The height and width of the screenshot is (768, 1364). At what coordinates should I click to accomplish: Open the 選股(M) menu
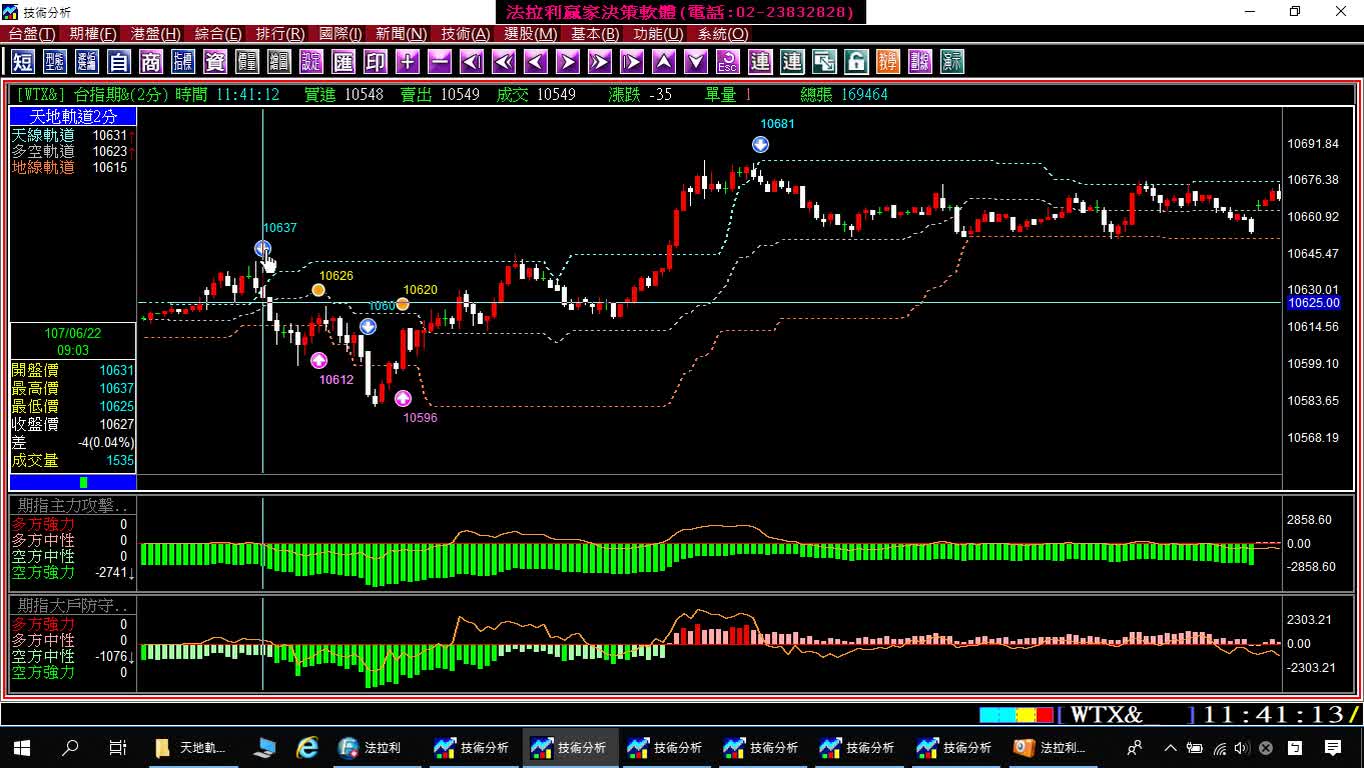click(x=530, y=34)
